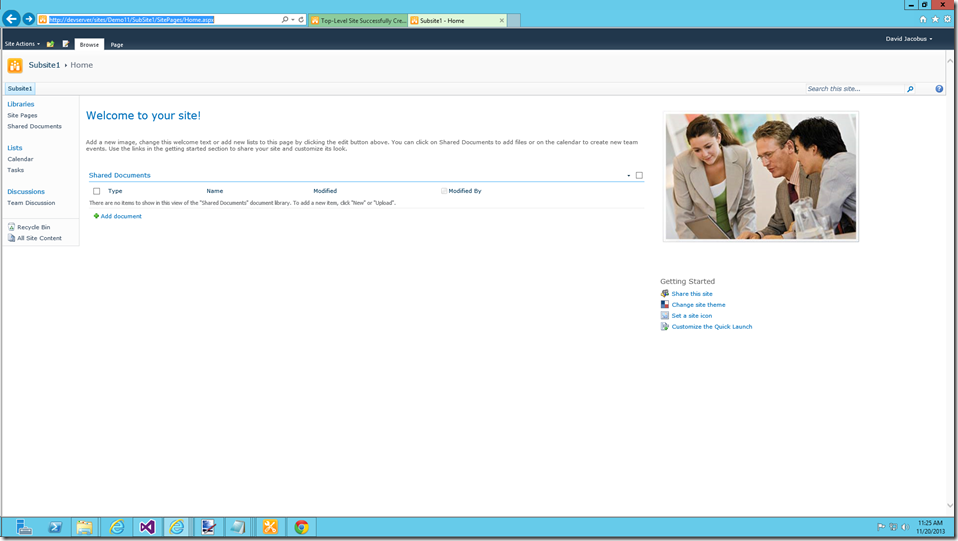The width and height of the screenshot is (958, 541).
Task: Open File Explorer from the taskbar
Action: click(85, 527)
